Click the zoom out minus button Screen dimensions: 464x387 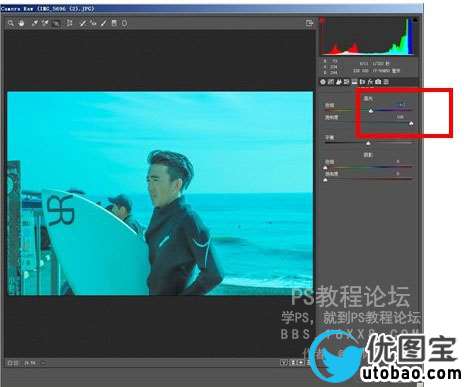pyautogui.click(x=10, y=363)
